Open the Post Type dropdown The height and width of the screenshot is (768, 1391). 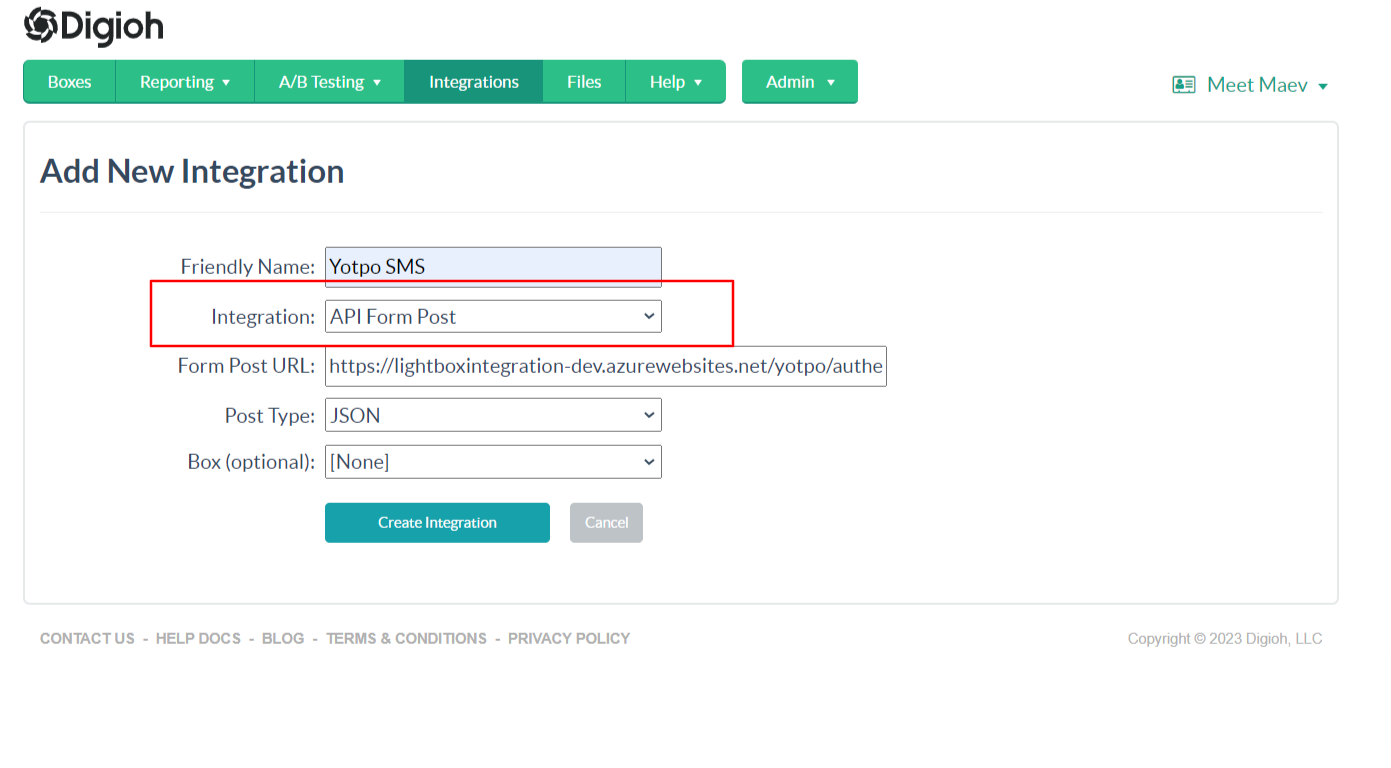(493, 415)
